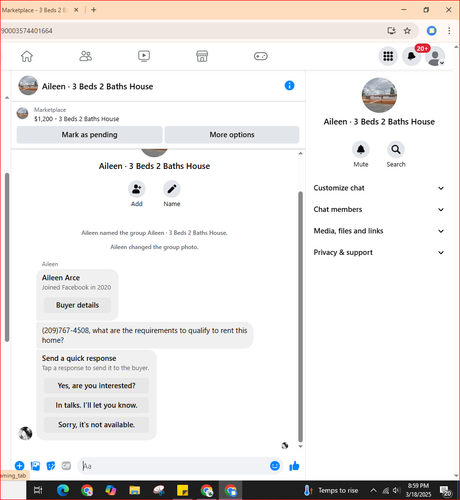Go to Facebook Home feed icon
This screenshot has width=460, height=500.
click(27, 56)
